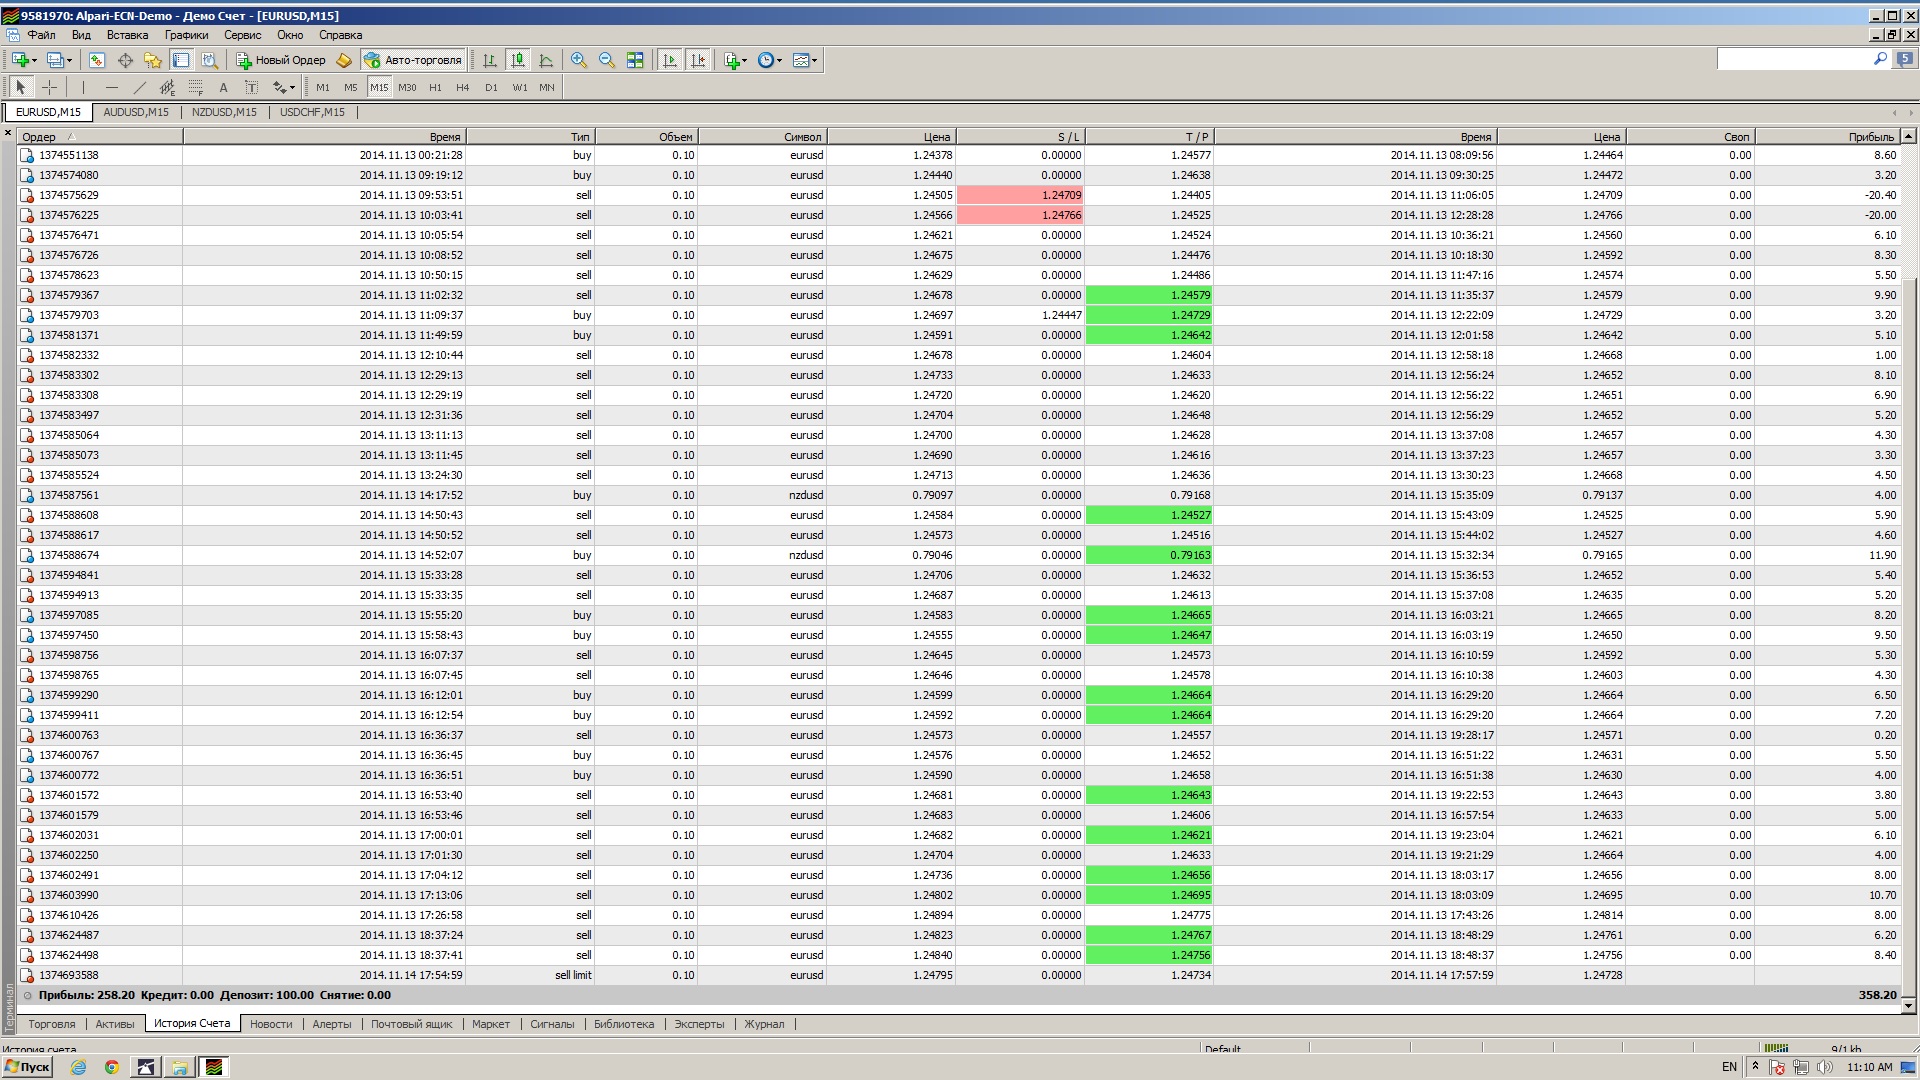This screenshot has width=1920, height=1080.
Task: Click the search magnifier icon
Action: (x=1880, y=59)
